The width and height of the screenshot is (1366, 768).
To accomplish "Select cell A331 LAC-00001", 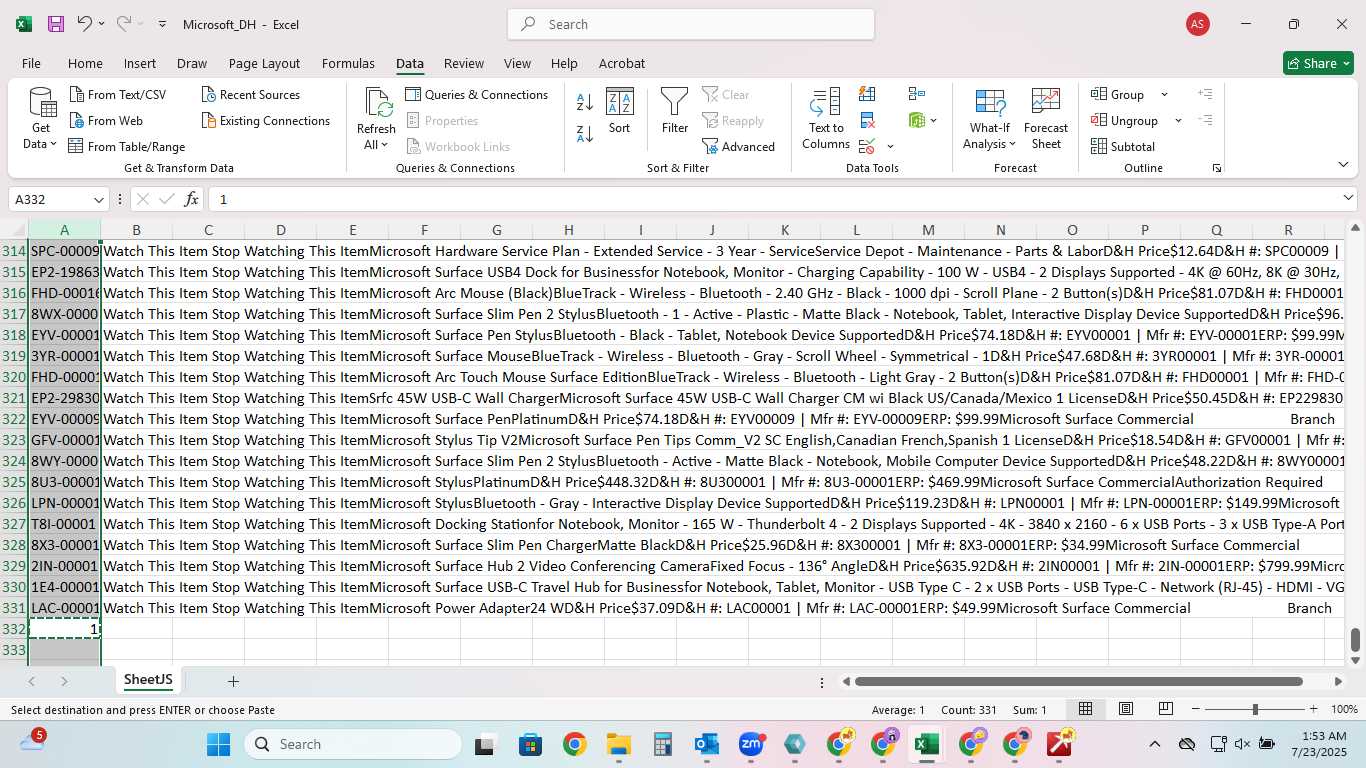I will 65,608.
